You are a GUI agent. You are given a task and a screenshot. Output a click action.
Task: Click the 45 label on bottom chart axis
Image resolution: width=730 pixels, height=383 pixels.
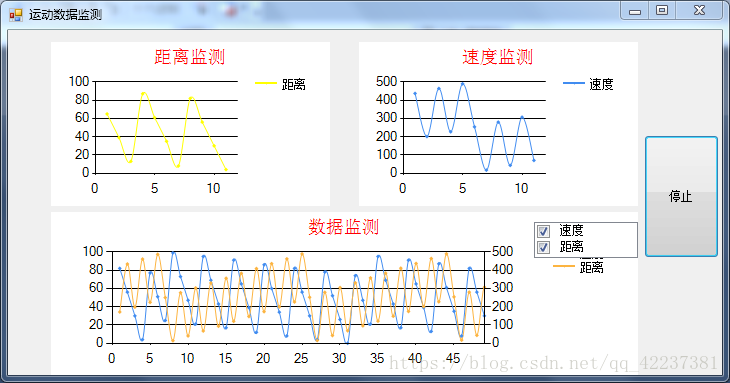(x=453, y=358)
